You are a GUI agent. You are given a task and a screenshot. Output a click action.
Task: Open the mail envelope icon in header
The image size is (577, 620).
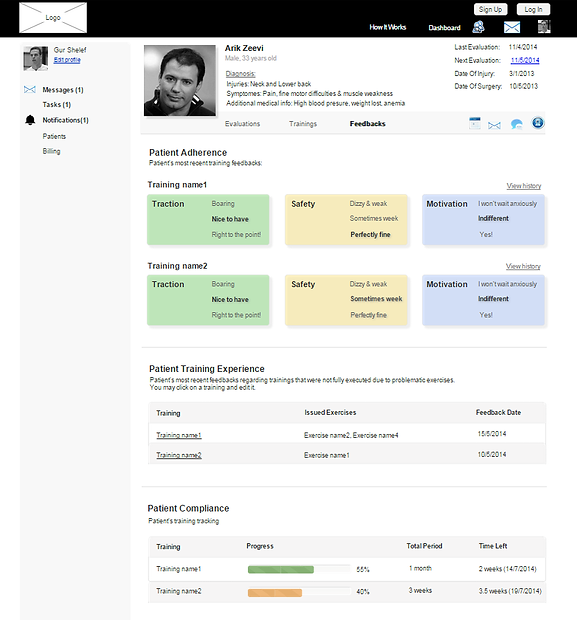tap(512, 27)
